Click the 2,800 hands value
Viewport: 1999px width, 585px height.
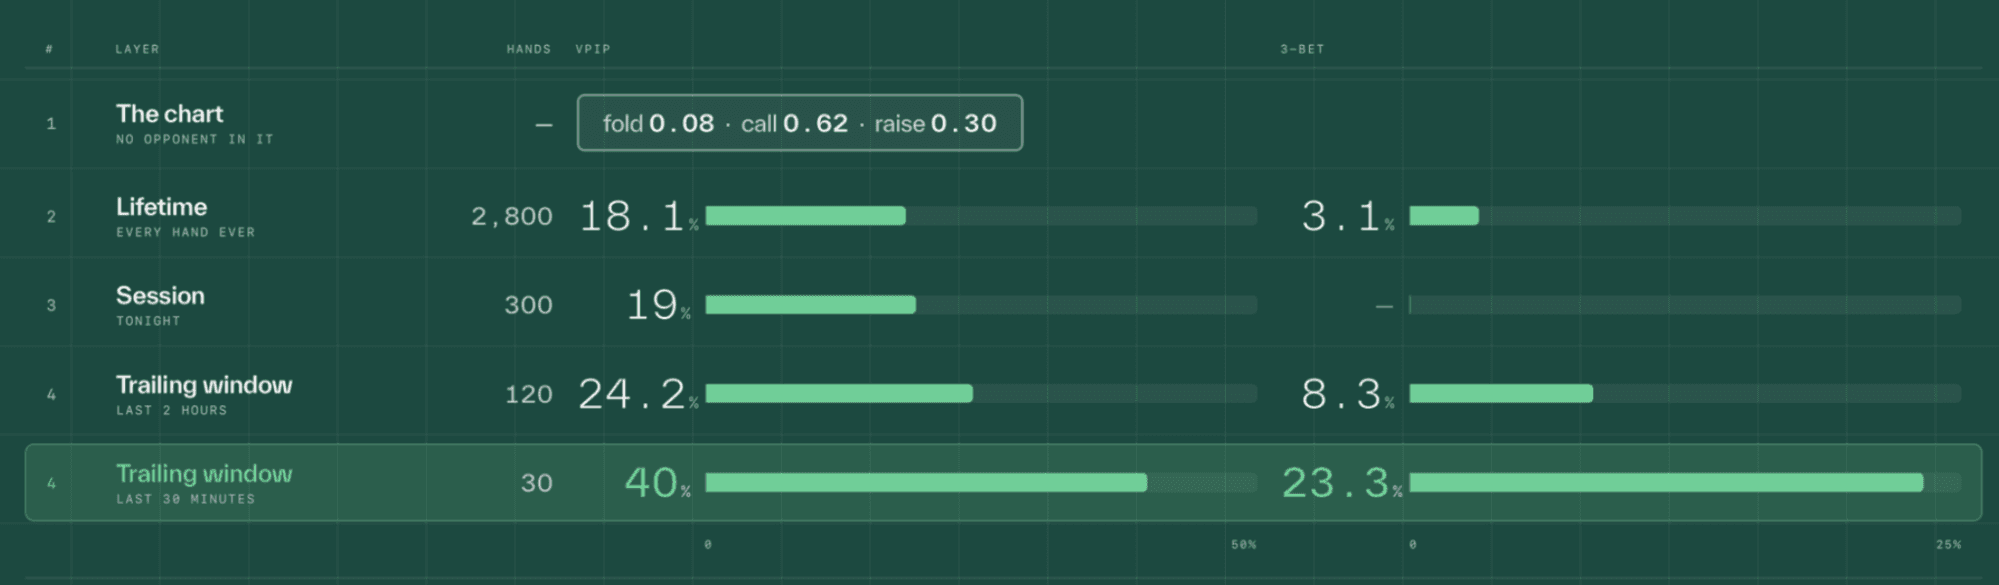tap(512, 216)
